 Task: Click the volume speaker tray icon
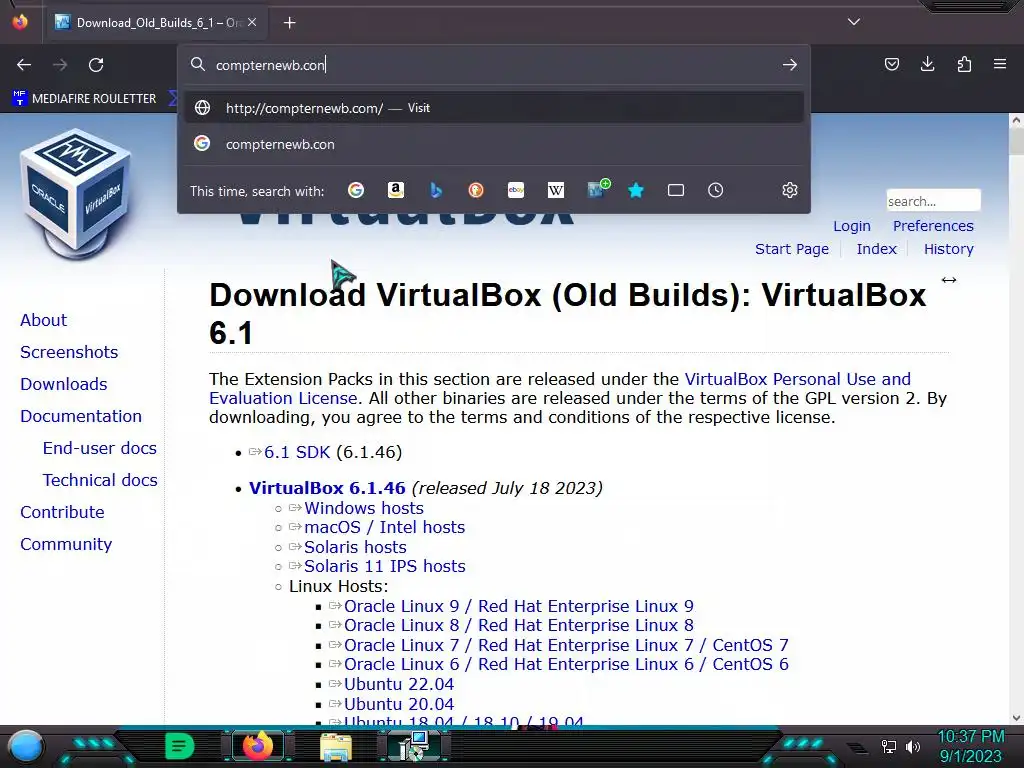(x=913, y=746)
